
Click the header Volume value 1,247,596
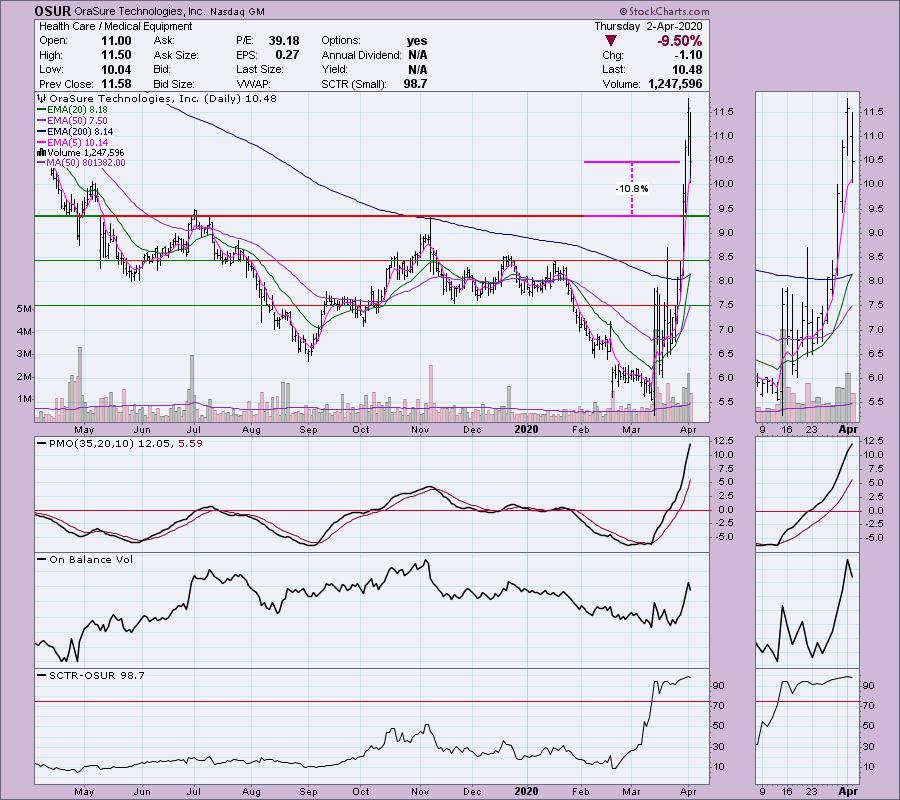675,84
